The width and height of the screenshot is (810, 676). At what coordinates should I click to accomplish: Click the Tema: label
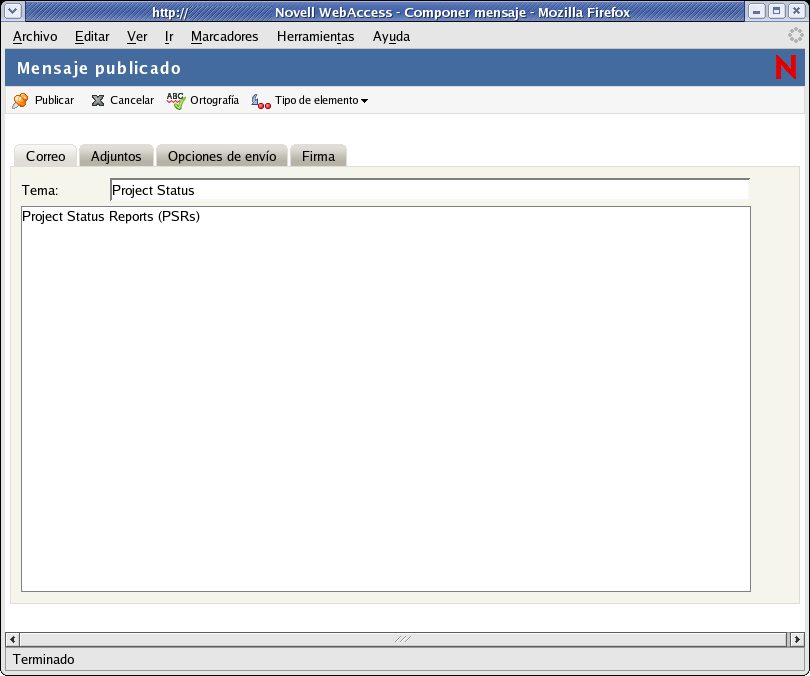(40, 191)
